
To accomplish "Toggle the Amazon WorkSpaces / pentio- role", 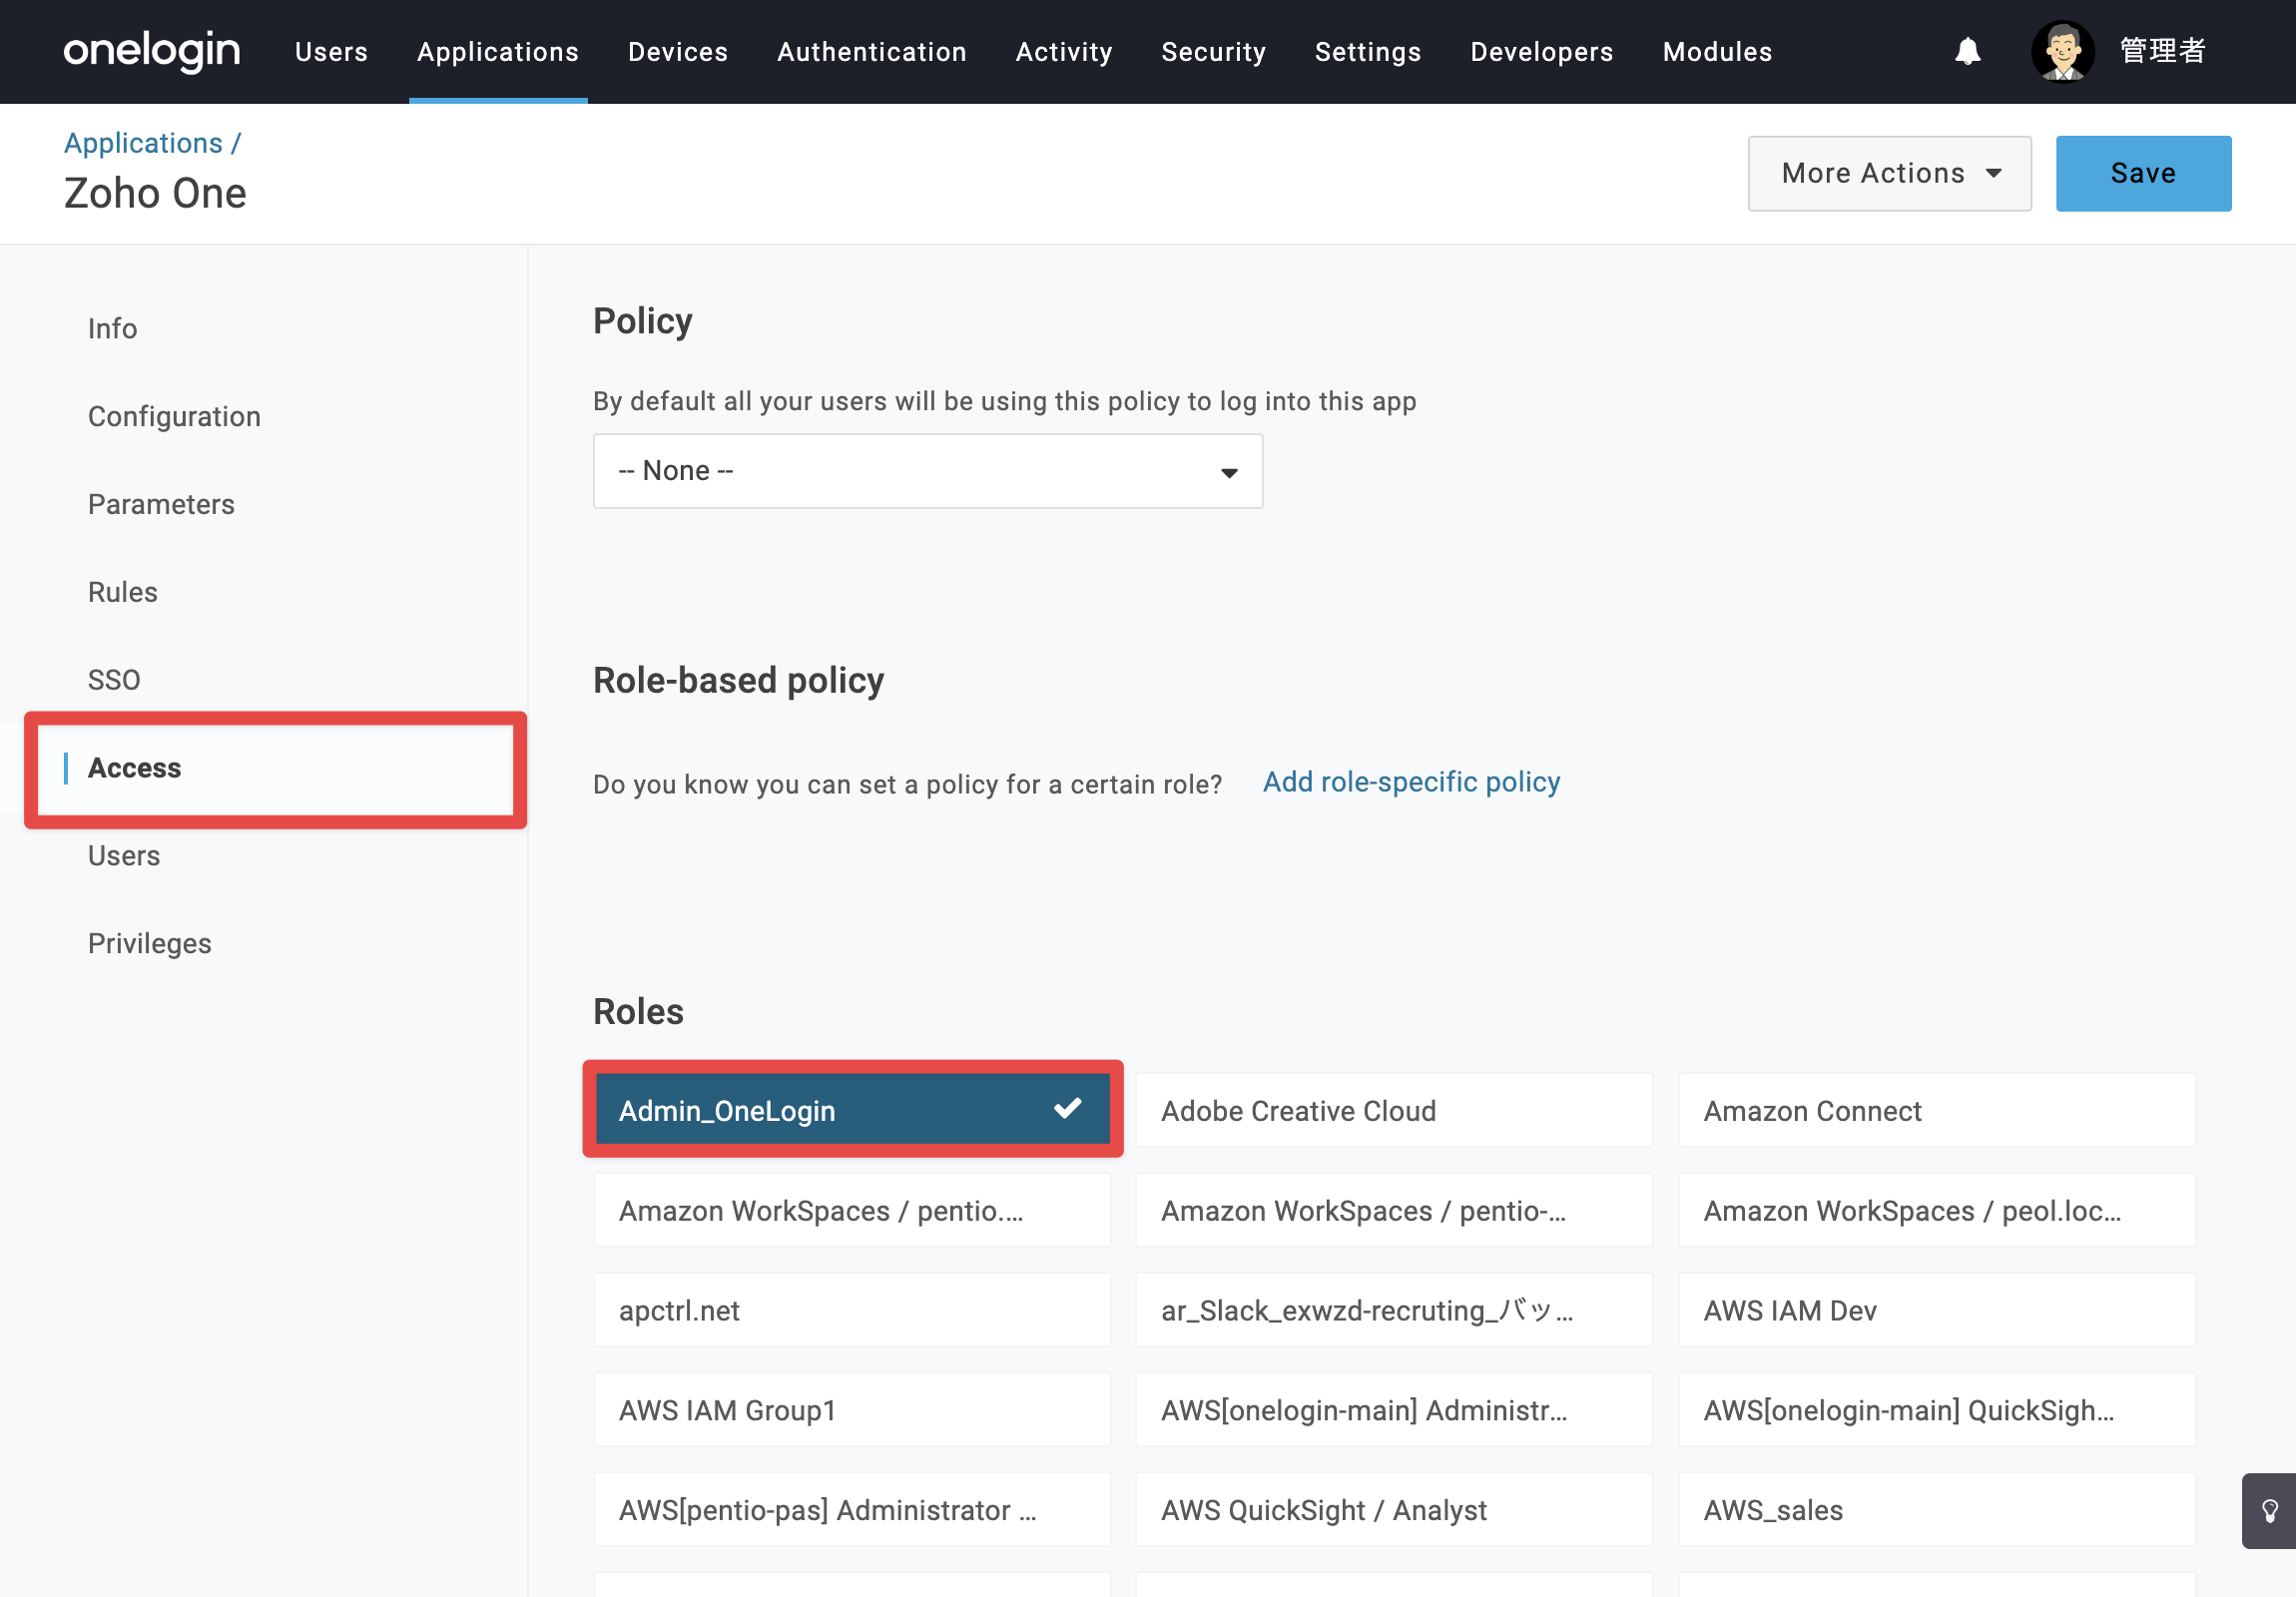I will [1394, 1210].
